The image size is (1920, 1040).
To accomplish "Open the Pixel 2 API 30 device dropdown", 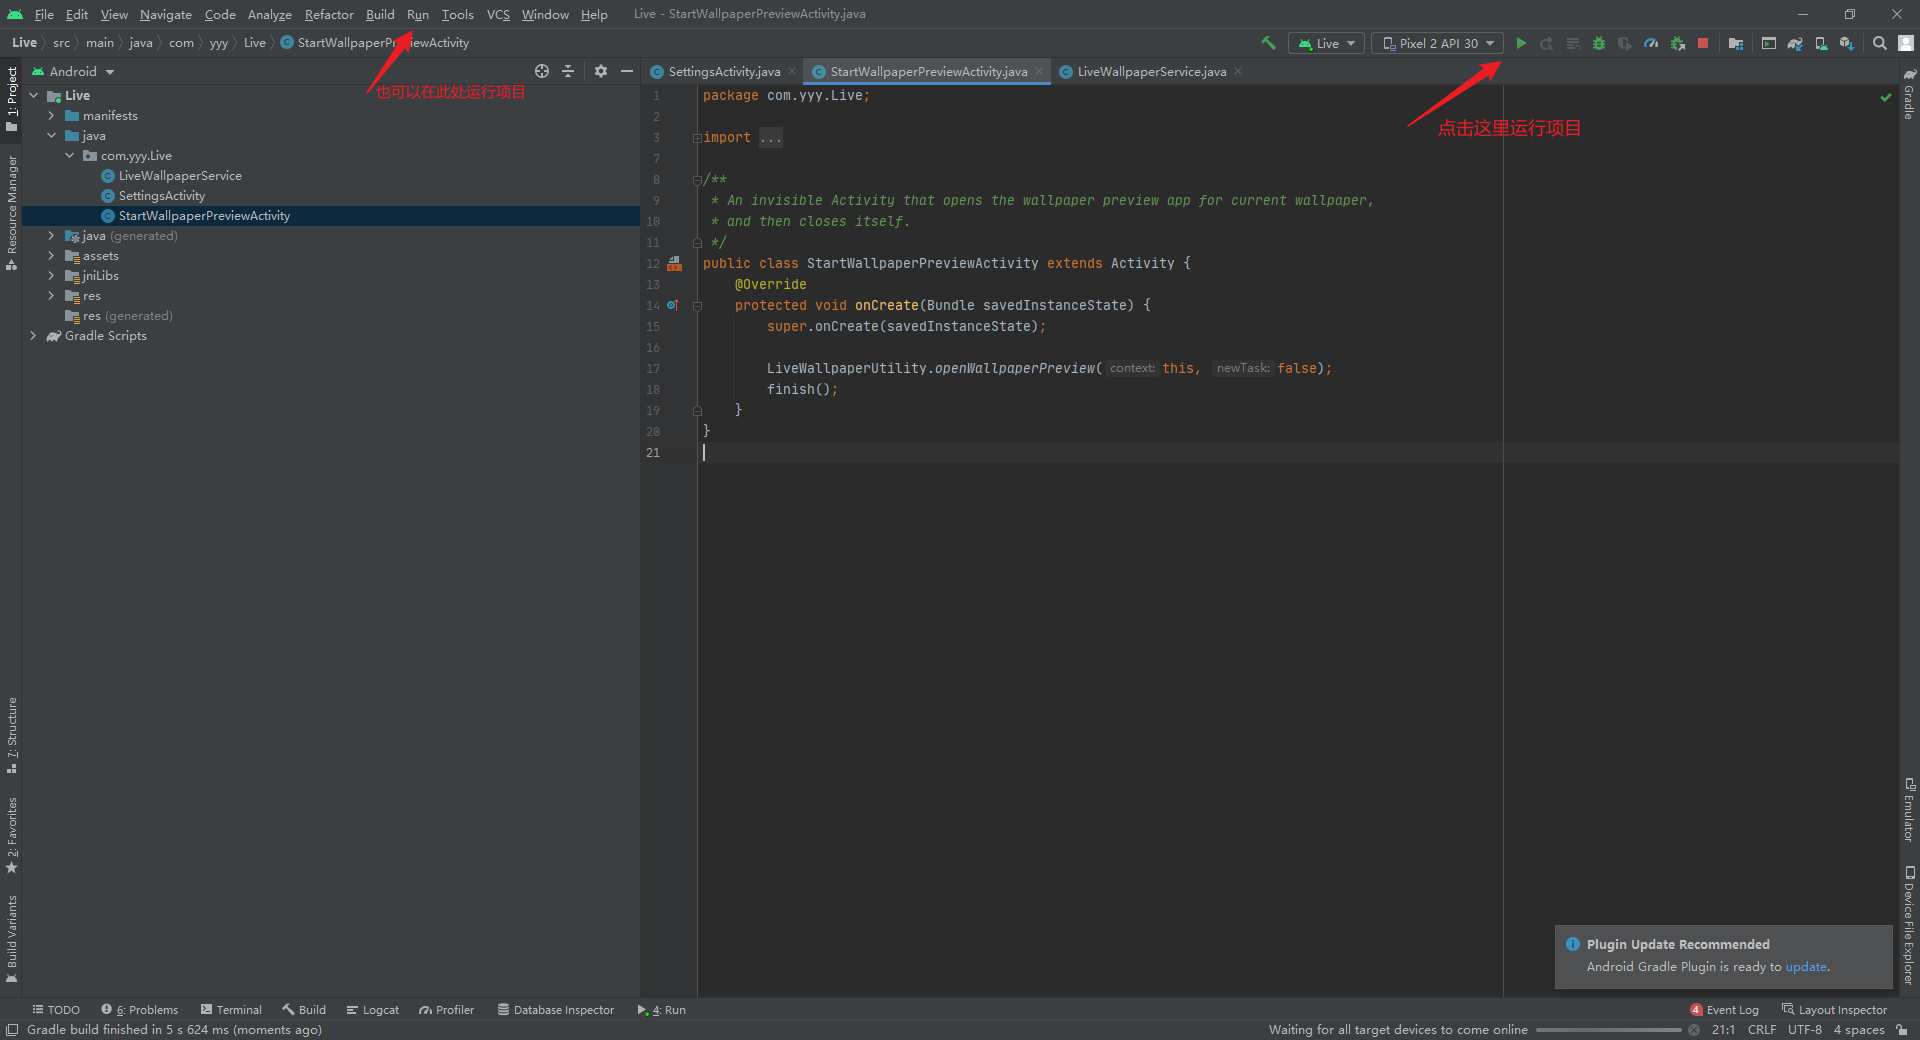I will tap(1437, 43).
